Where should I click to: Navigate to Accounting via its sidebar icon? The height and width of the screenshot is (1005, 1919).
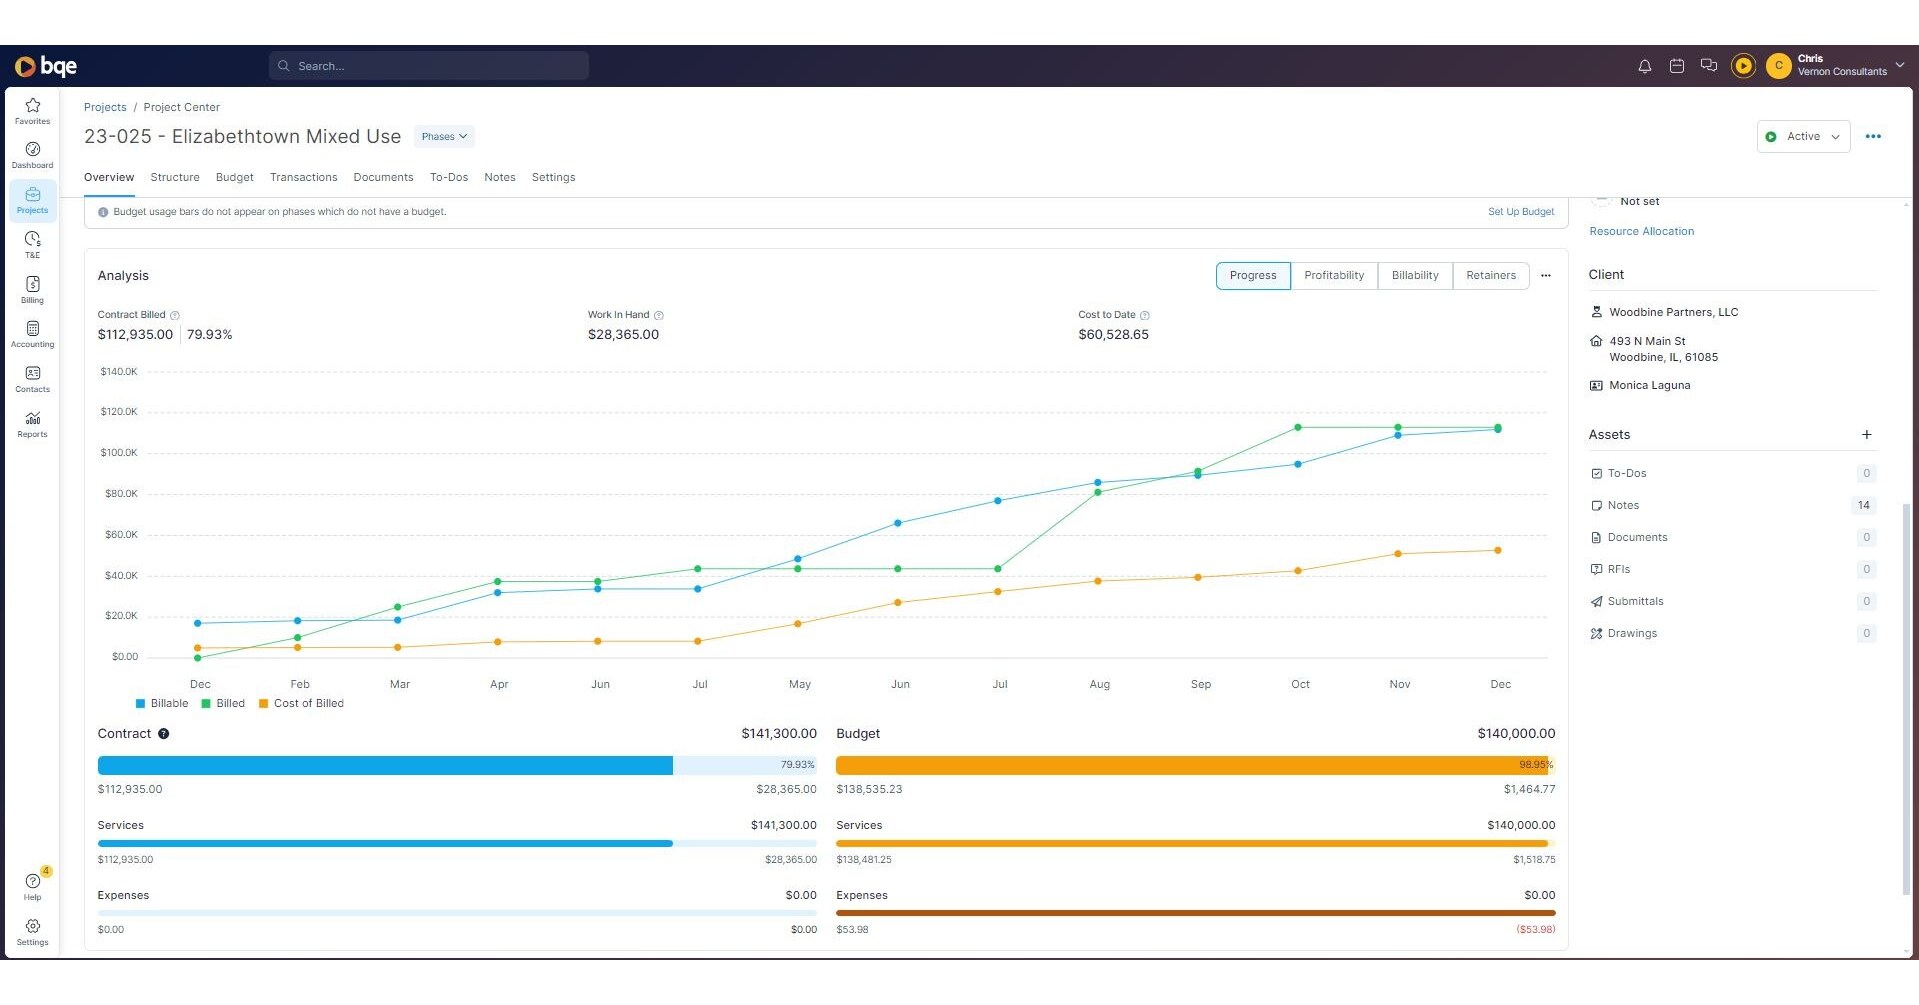point(32,334)
